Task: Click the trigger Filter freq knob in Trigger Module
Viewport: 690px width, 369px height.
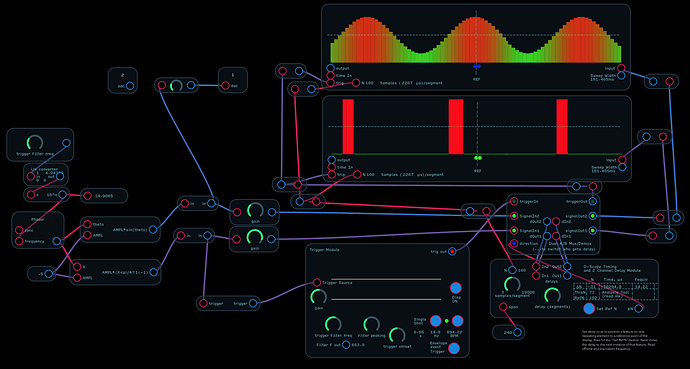Action: (333, 325)
